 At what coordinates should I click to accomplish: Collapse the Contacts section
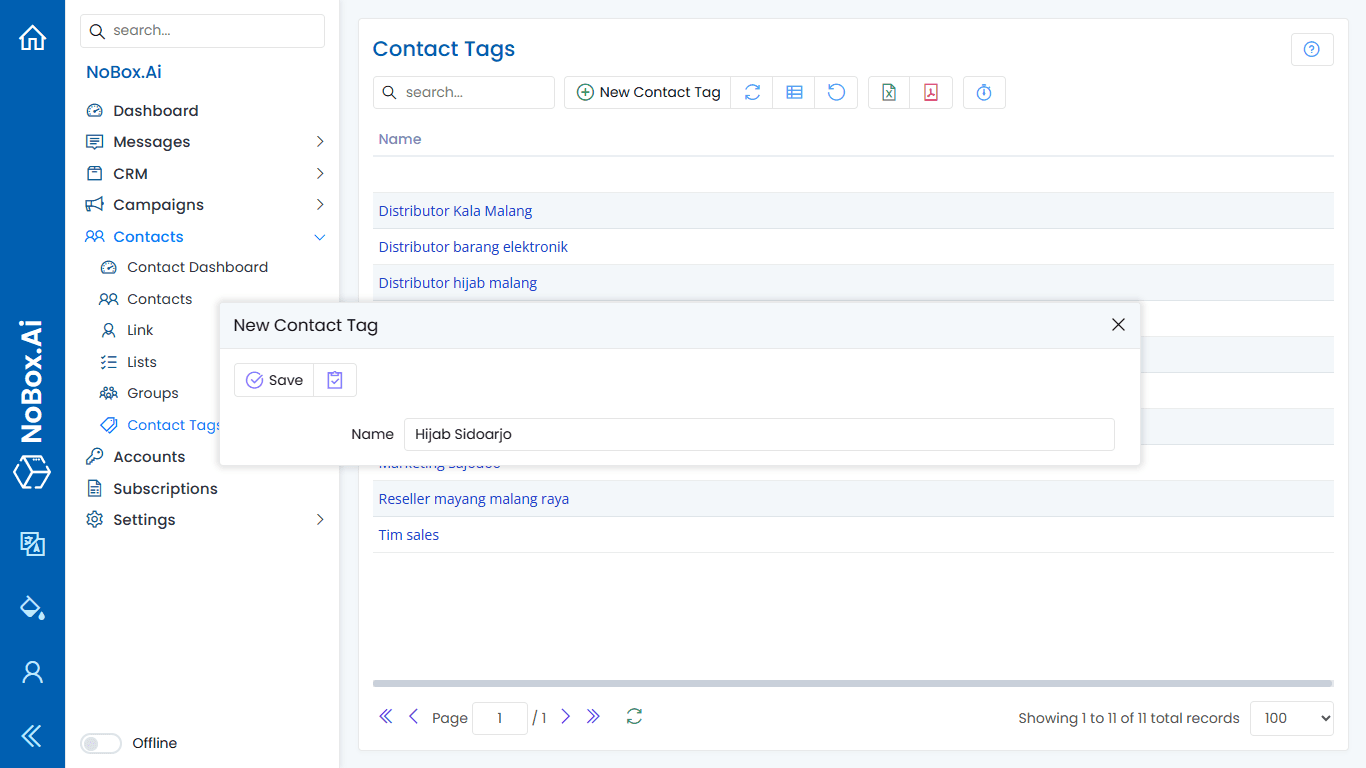(x=320, y=237)
